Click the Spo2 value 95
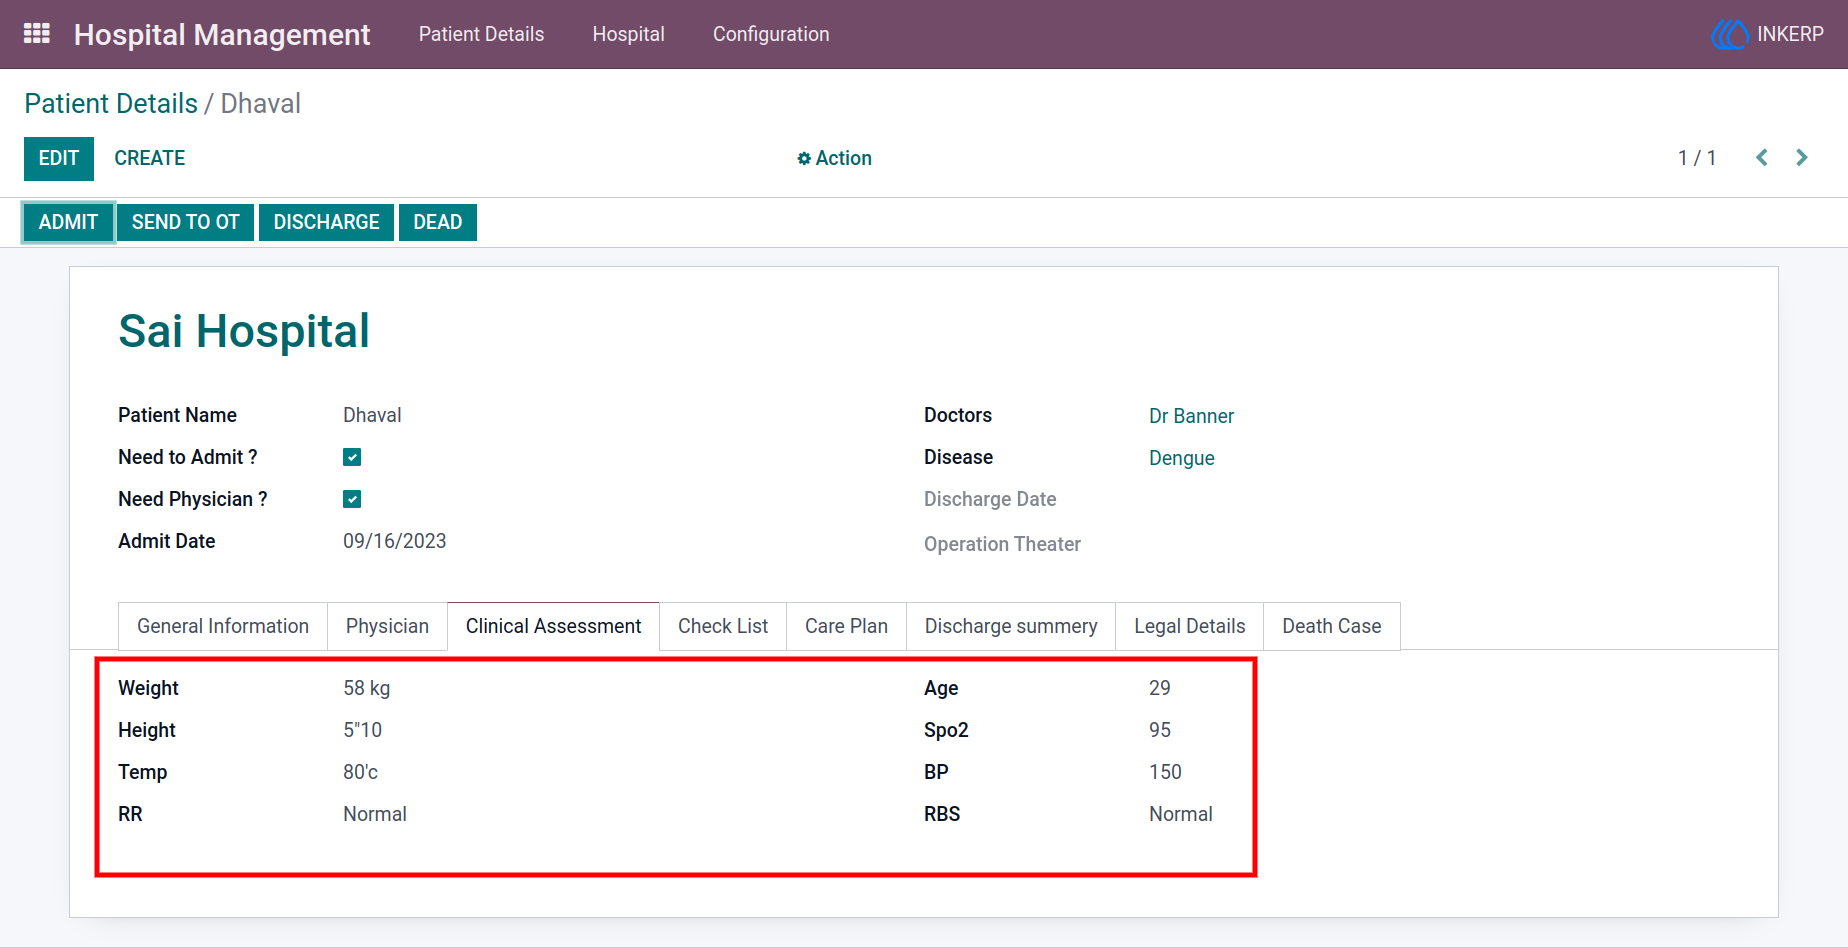Image resolution: width=1848 pixels, height=948 pixels. [x=1160, y=730]
